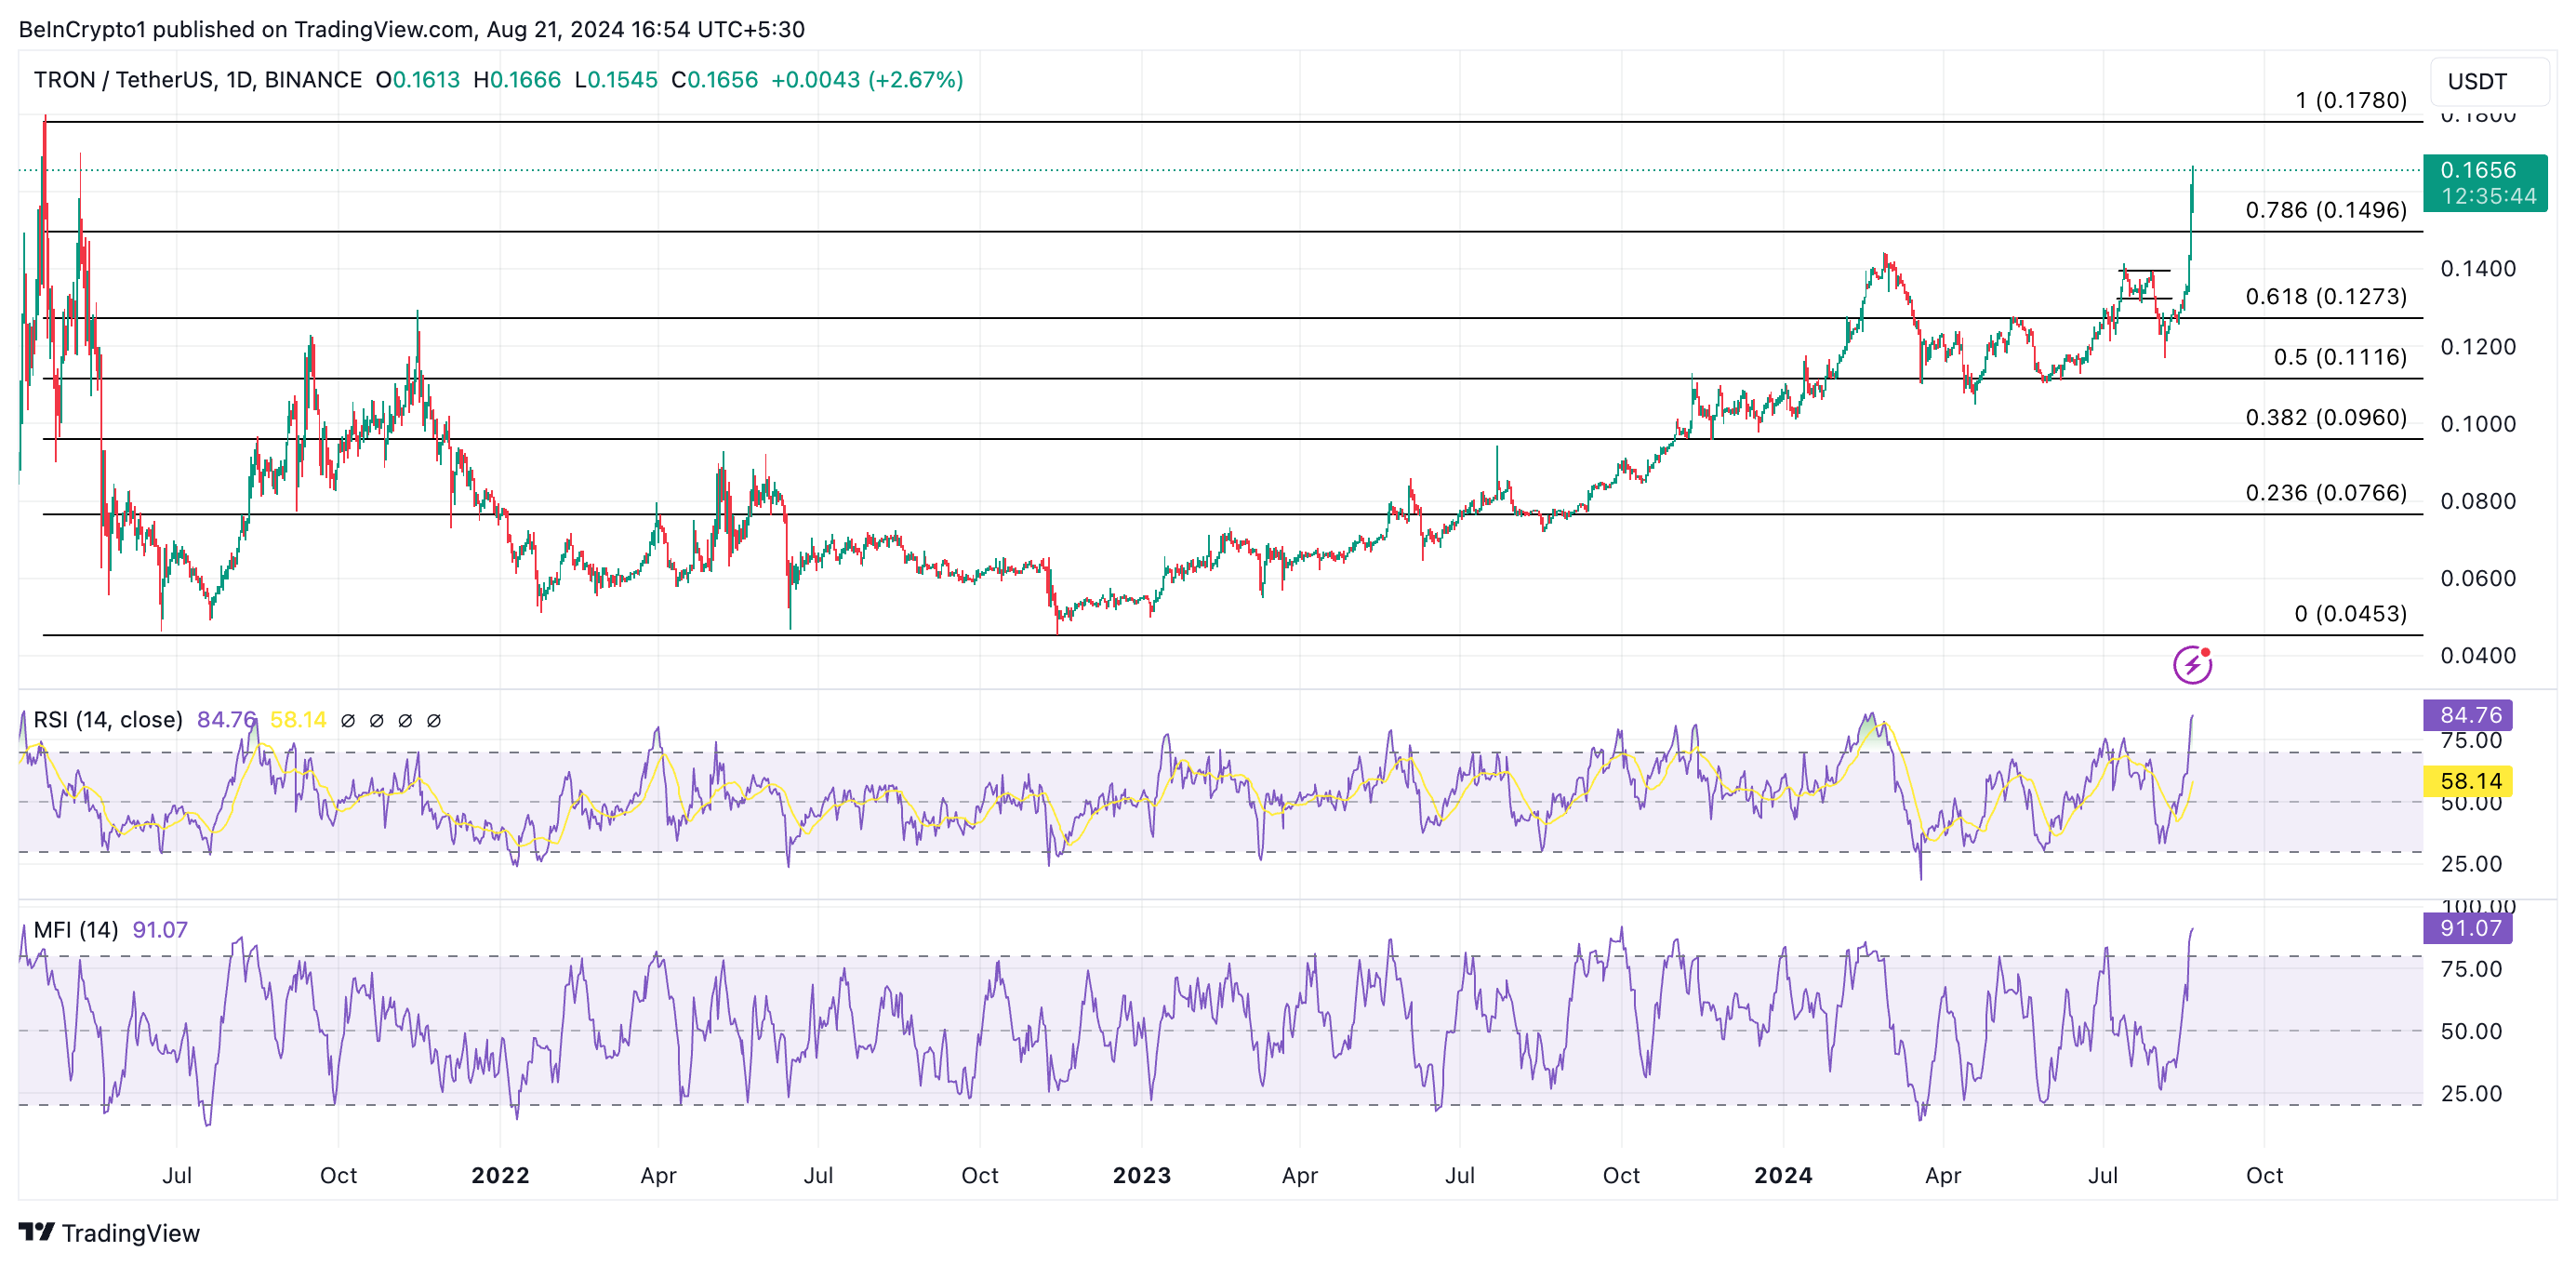Click the 0.786 (0.1496) Fibonacci level label
2576x1265 pixels.
(x=2325, y=210)
